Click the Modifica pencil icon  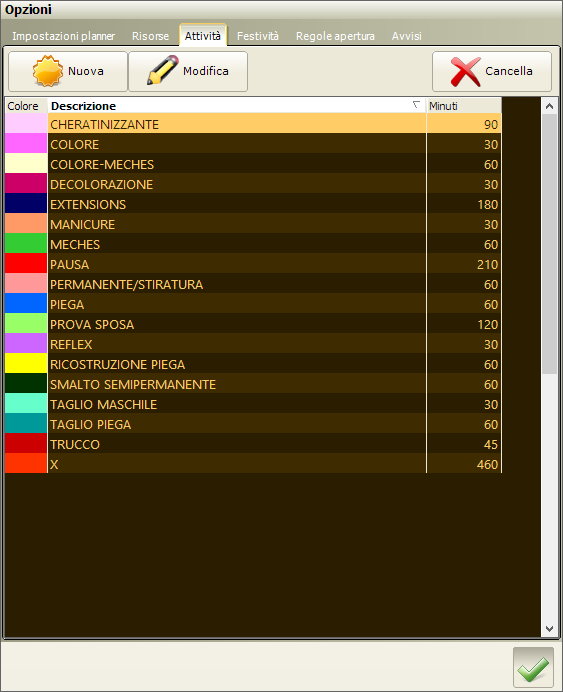coord(163,70)
